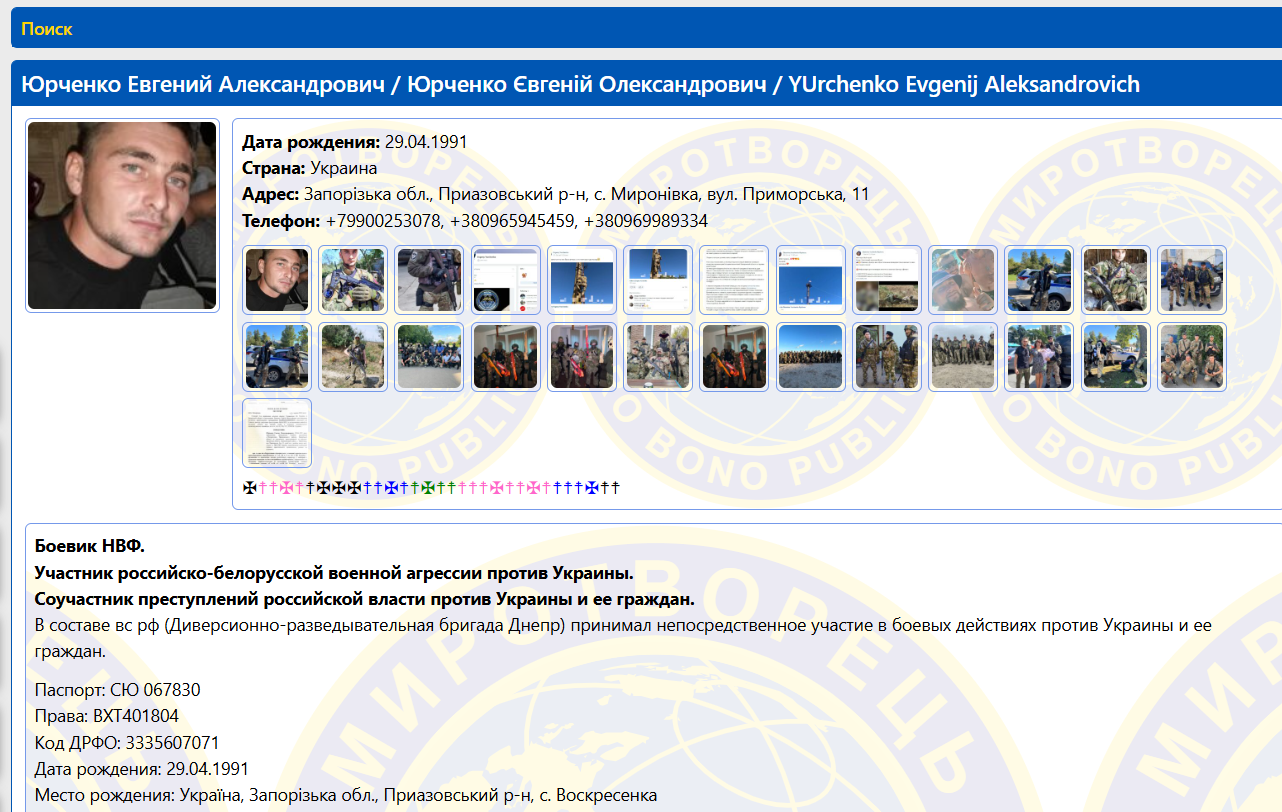
Task: Click line 'Участник российско-белорусской военной агрессии'
Action: click(334, 573)
